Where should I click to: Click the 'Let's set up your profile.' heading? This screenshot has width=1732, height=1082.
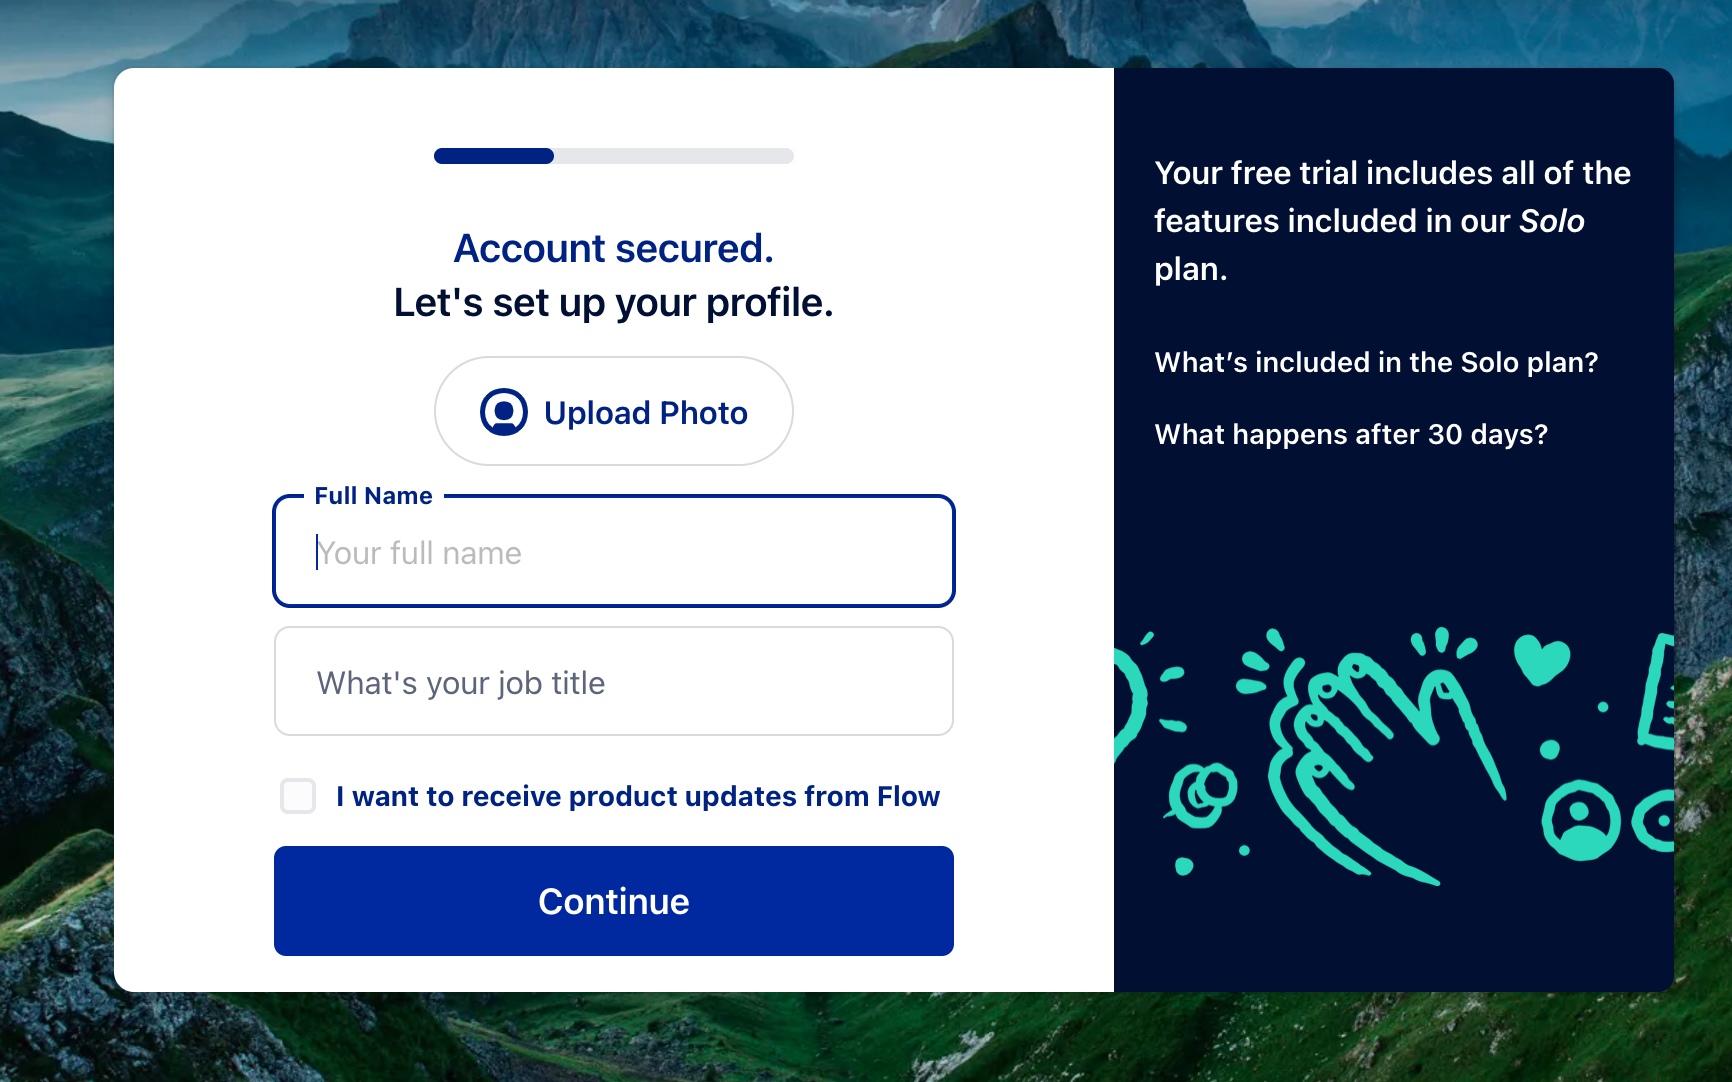614,302
